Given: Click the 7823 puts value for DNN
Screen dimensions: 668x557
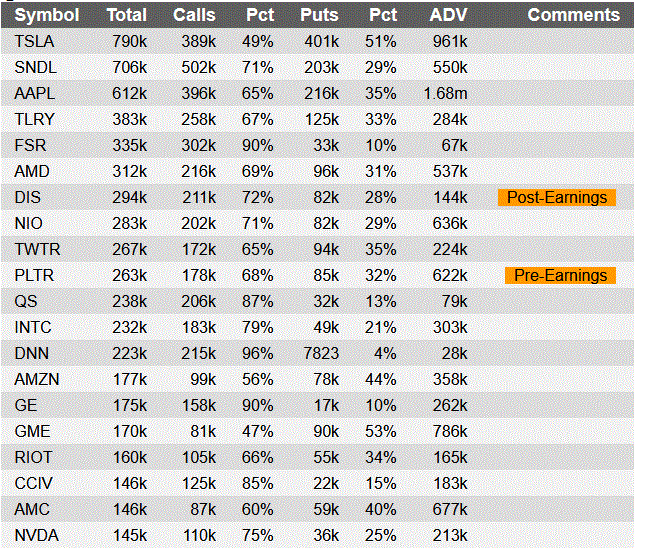Looking at the screenshot, I should tap(319, 353).
